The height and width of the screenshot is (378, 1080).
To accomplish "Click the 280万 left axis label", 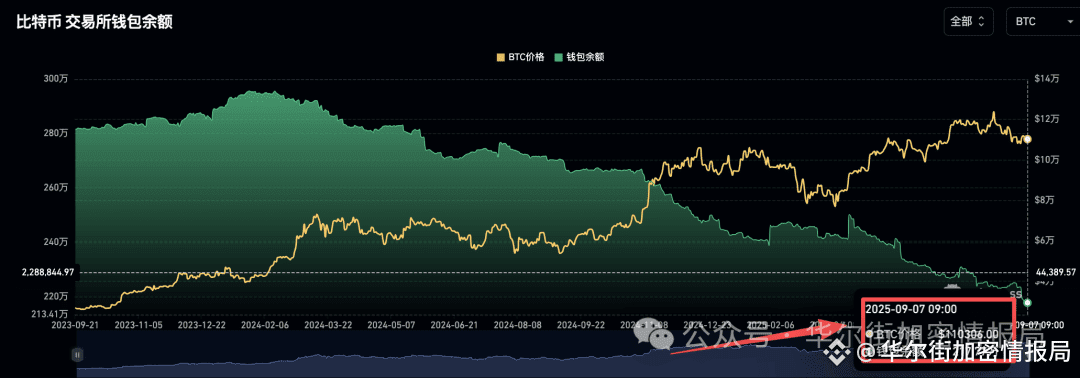I will [x=55, y=133].
